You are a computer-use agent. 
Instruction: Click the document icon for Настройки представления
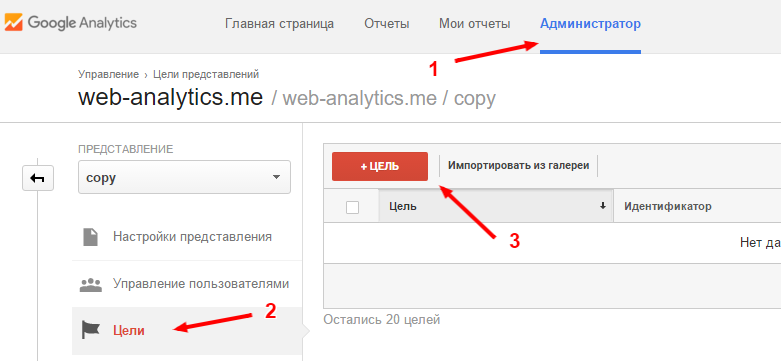[90, 237]
